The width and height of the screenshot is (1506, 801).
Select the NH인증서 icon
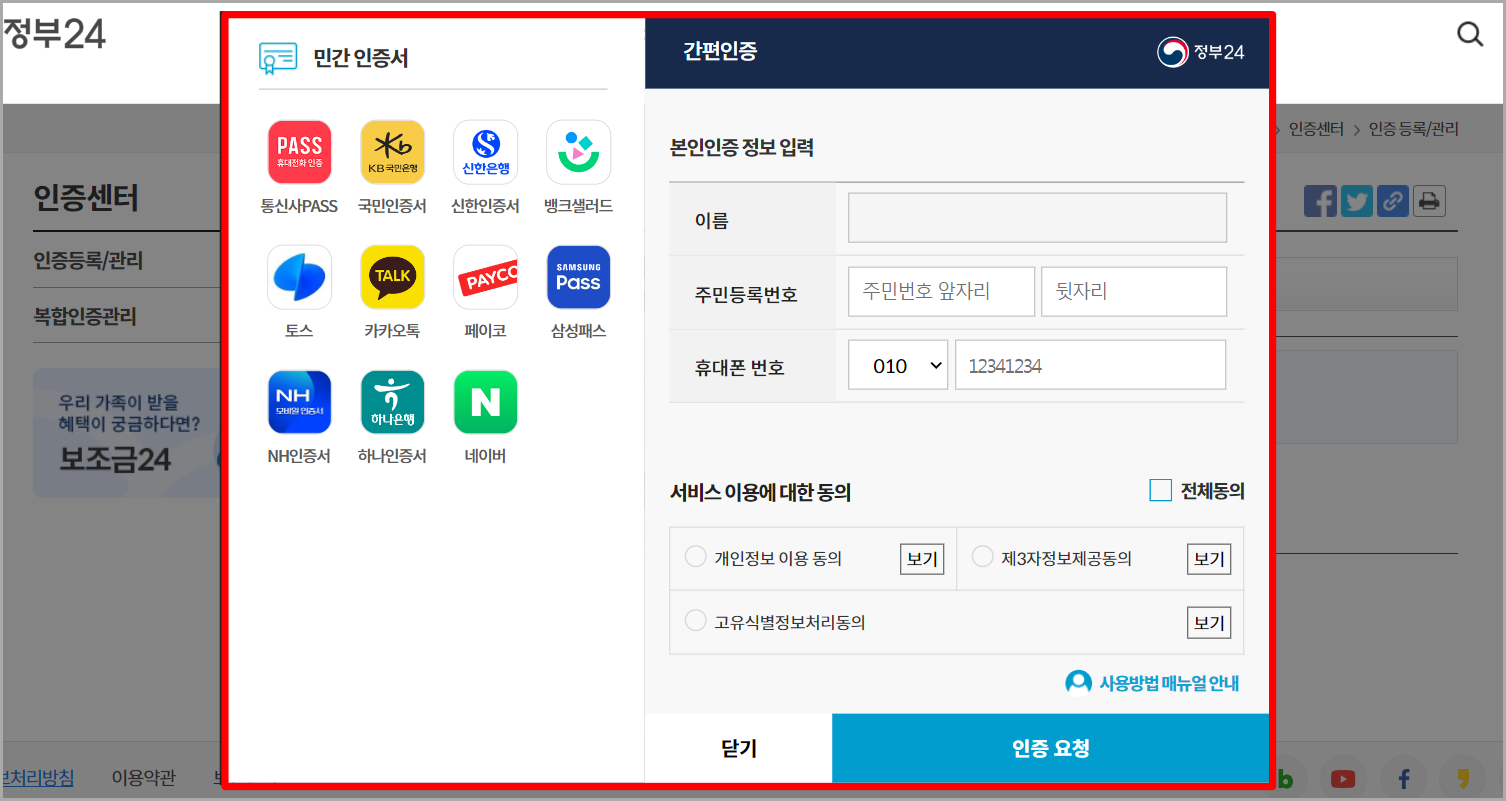(299, 402)
